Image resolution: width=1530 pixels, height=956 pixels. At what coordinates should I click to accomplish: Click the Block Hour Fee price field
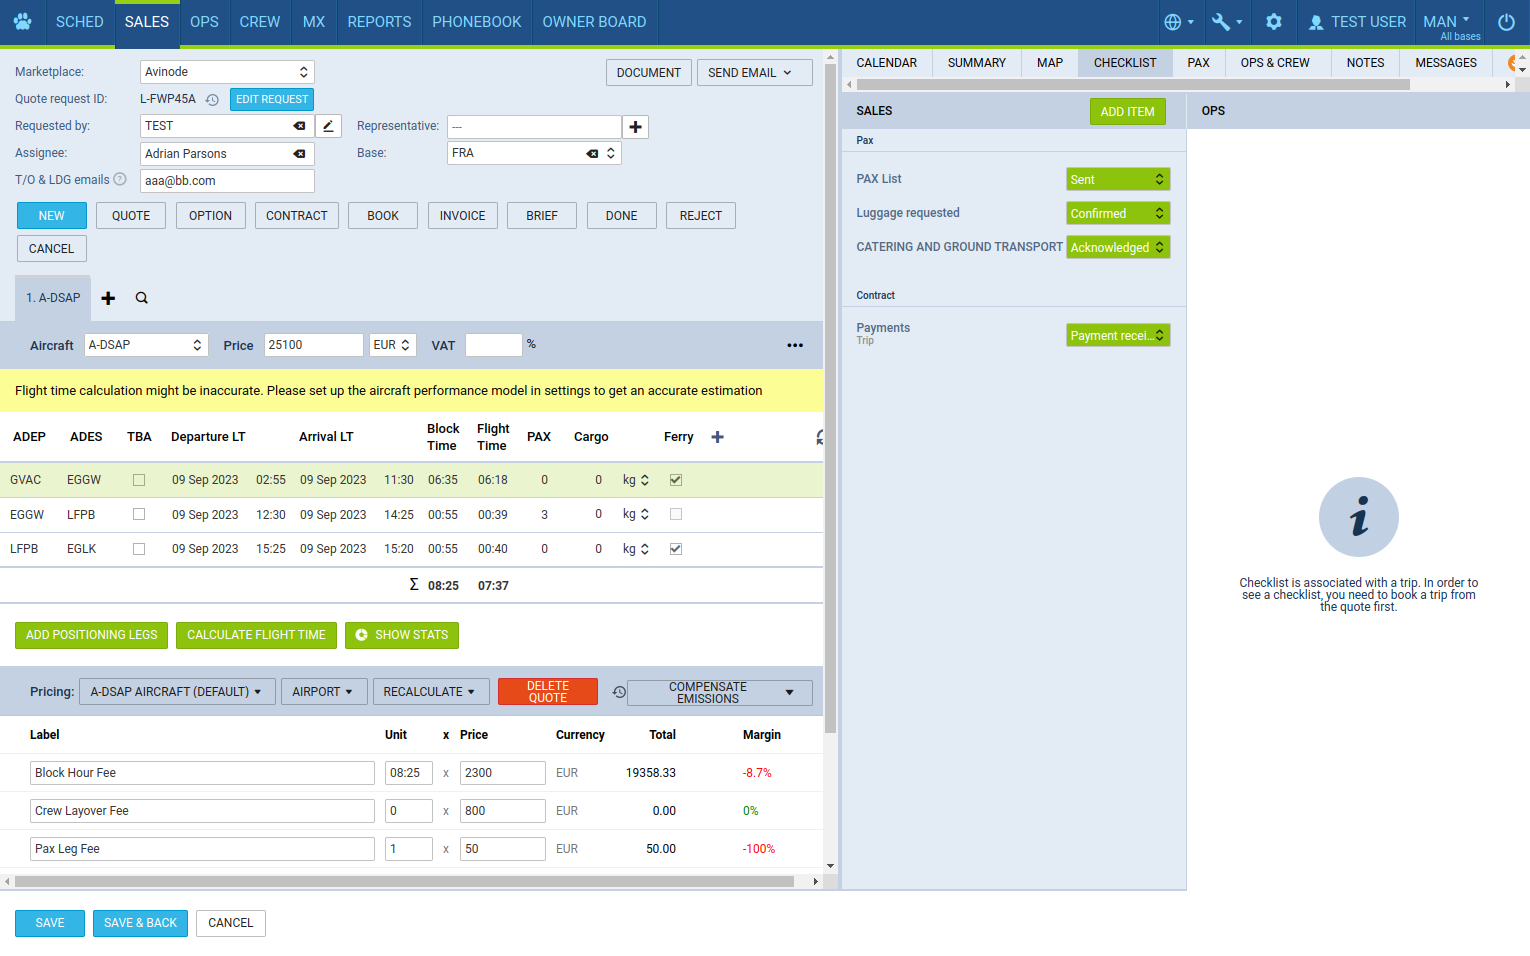tap(502, 773)
